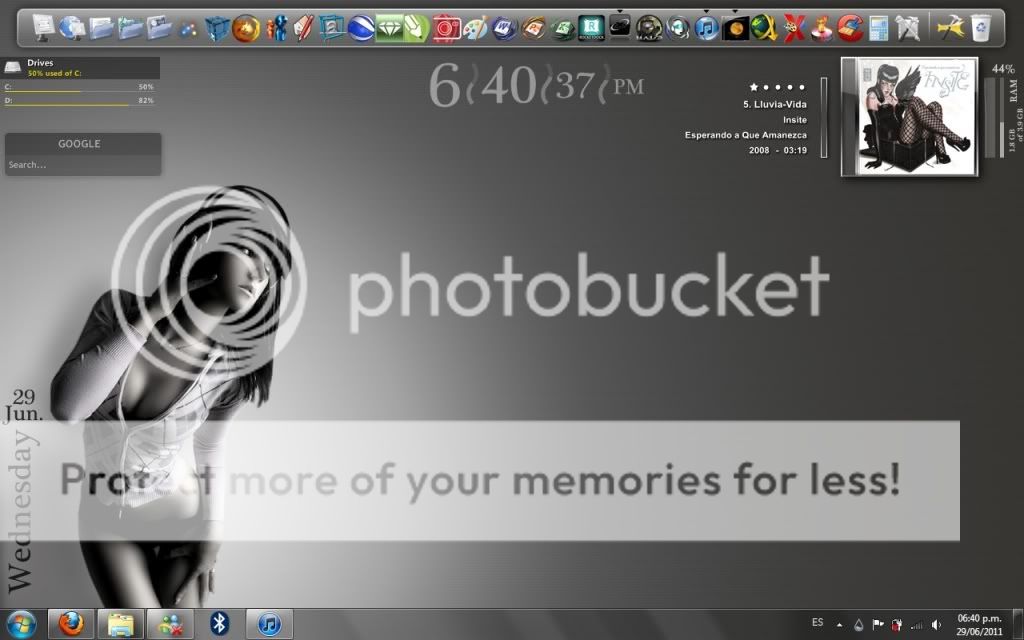Screen dimensions: 1024x640
Task: Open the My Computer dock icon
Action: point(44,28)
